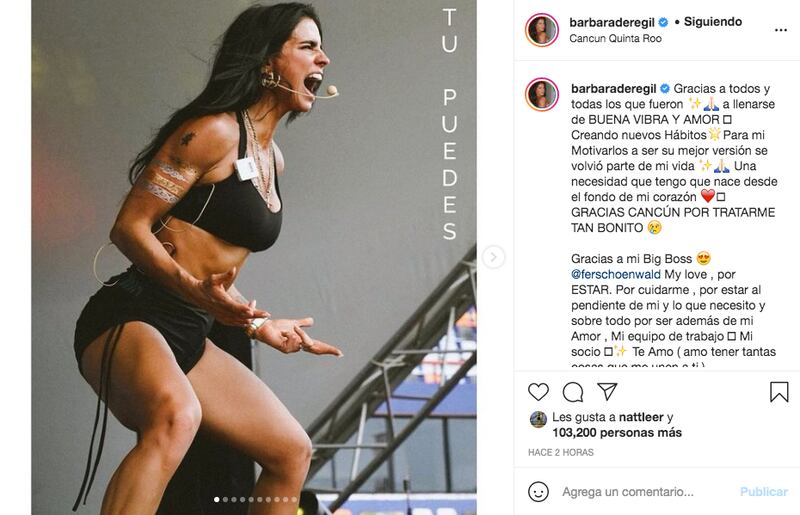This screenshot has width=800, height=515.
Task: Open barbaraderegil profile picture in the header
Action: point(542,30)
